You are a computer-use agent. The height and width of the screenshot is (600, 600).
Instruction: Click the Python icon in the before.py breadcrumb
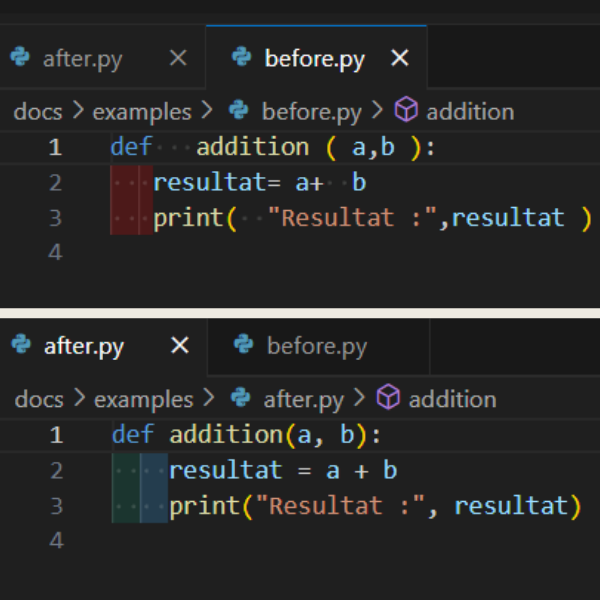click(238, 110)
